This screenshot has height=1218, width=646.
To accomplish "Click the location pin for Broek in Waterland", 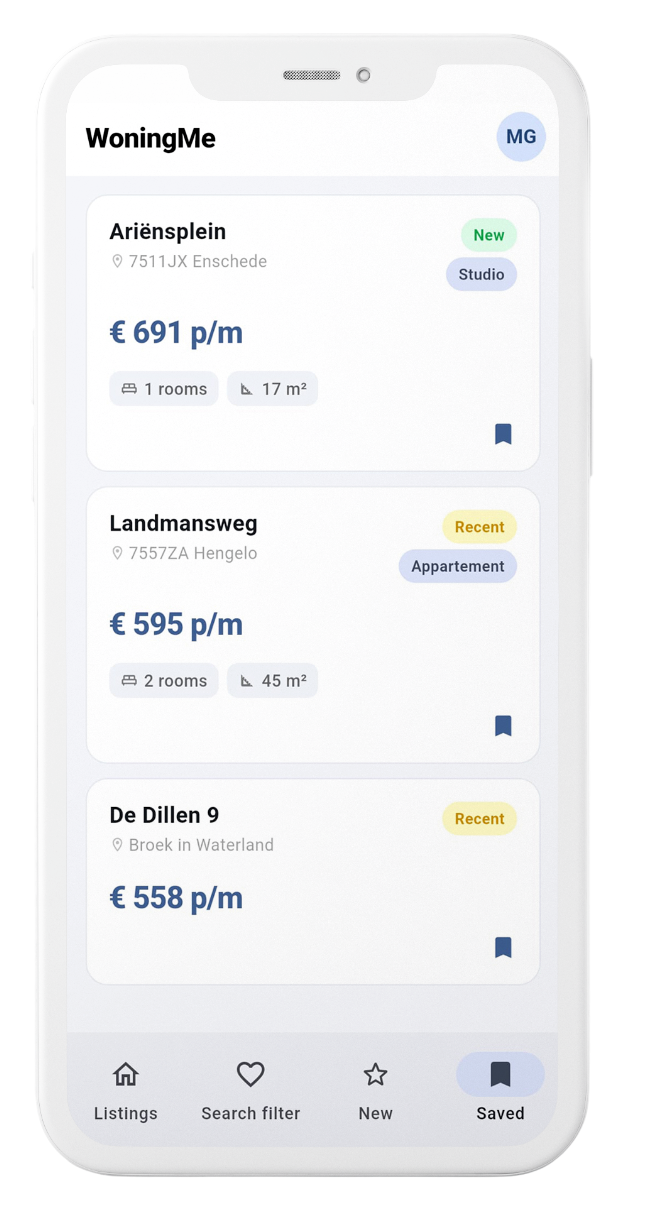I will pos(118,845).
